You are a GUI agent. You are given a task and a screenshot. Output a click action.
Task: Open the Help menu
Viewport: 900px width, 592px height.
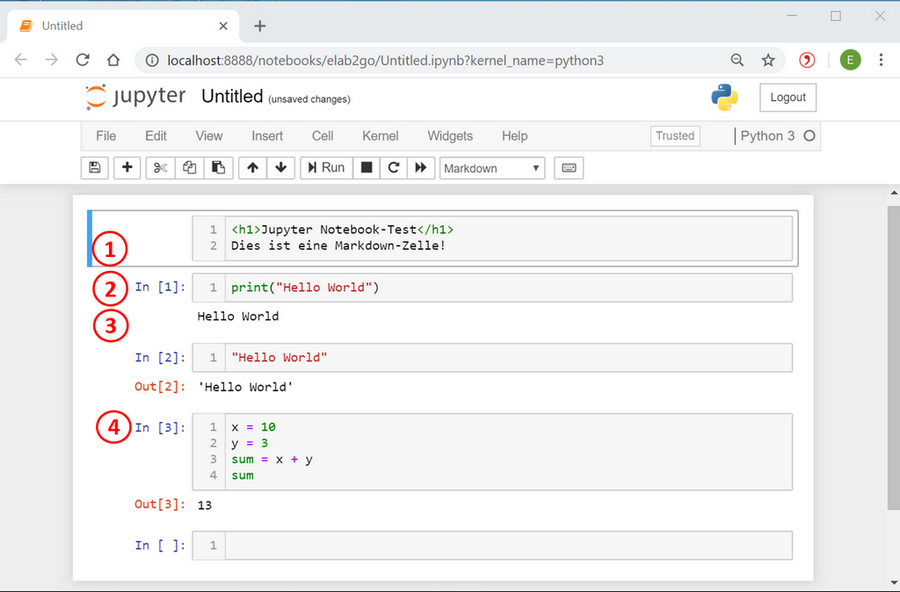tap(514, 136)
